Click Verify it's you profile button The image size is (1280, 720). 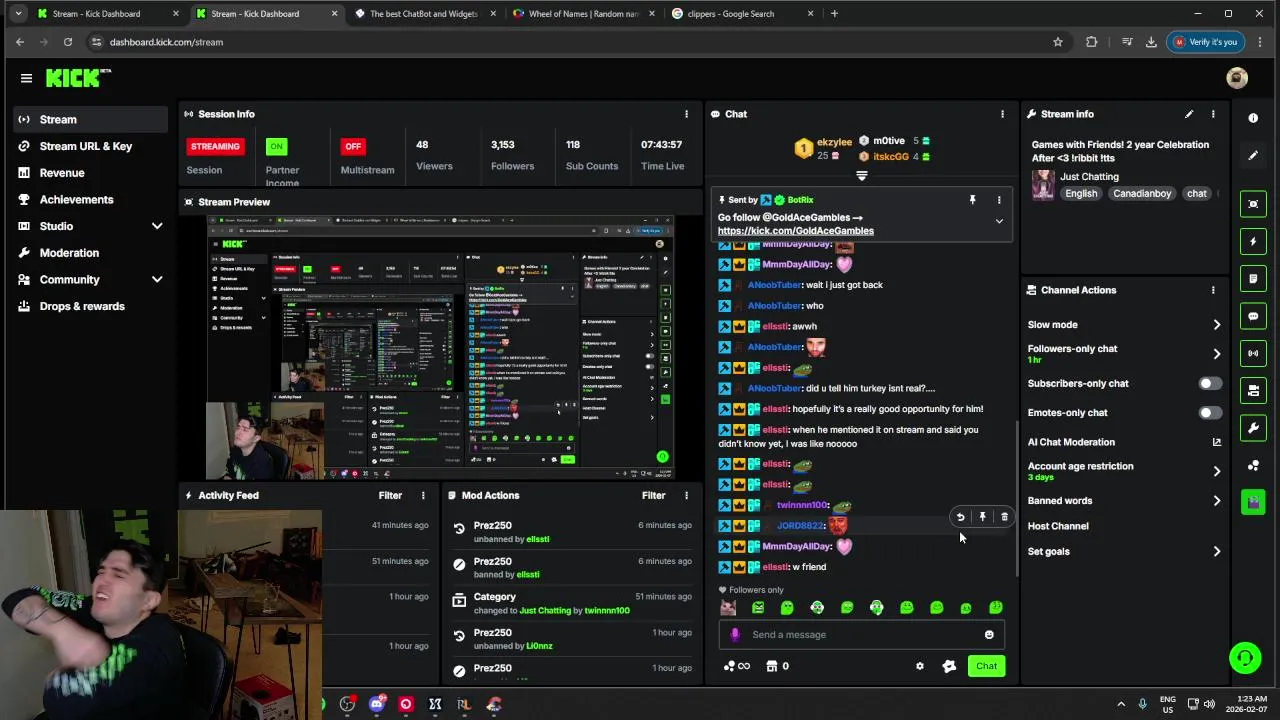[x=1205, y=42]
